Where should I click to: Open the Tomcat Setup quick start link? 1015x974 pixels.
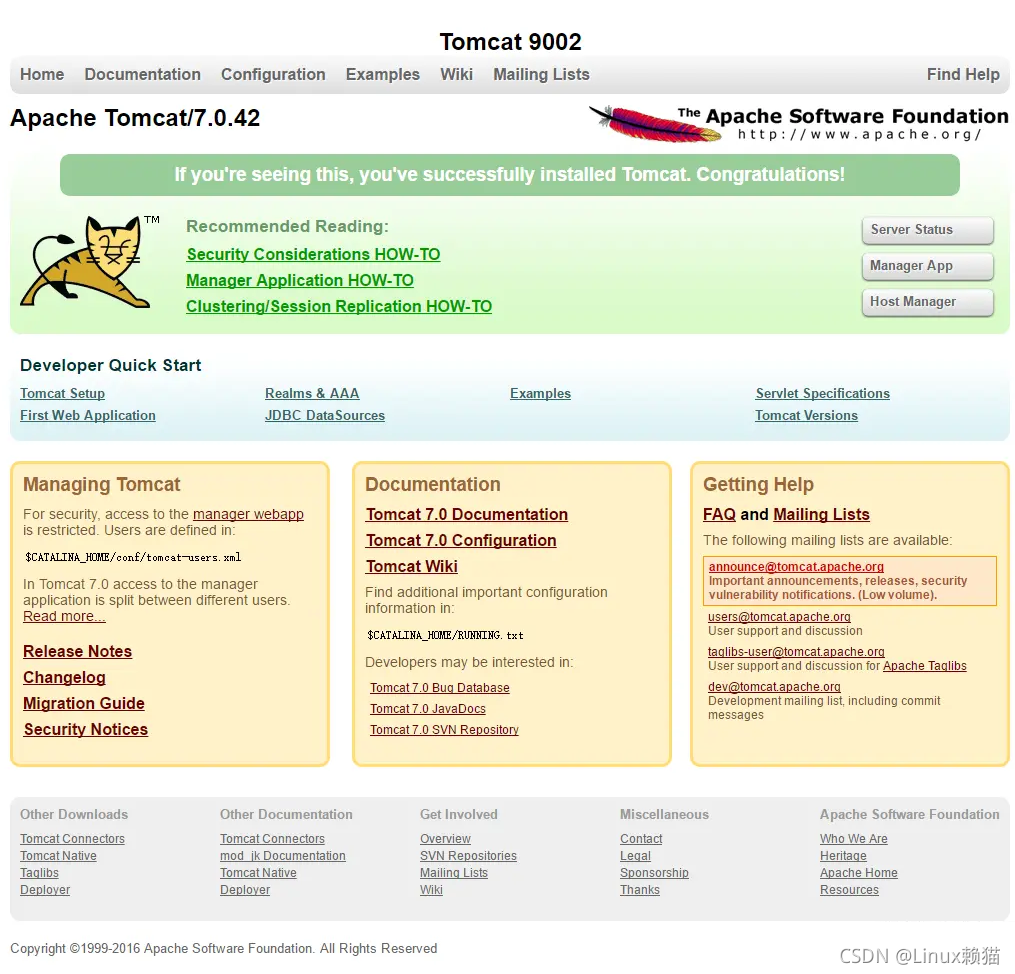62,393
